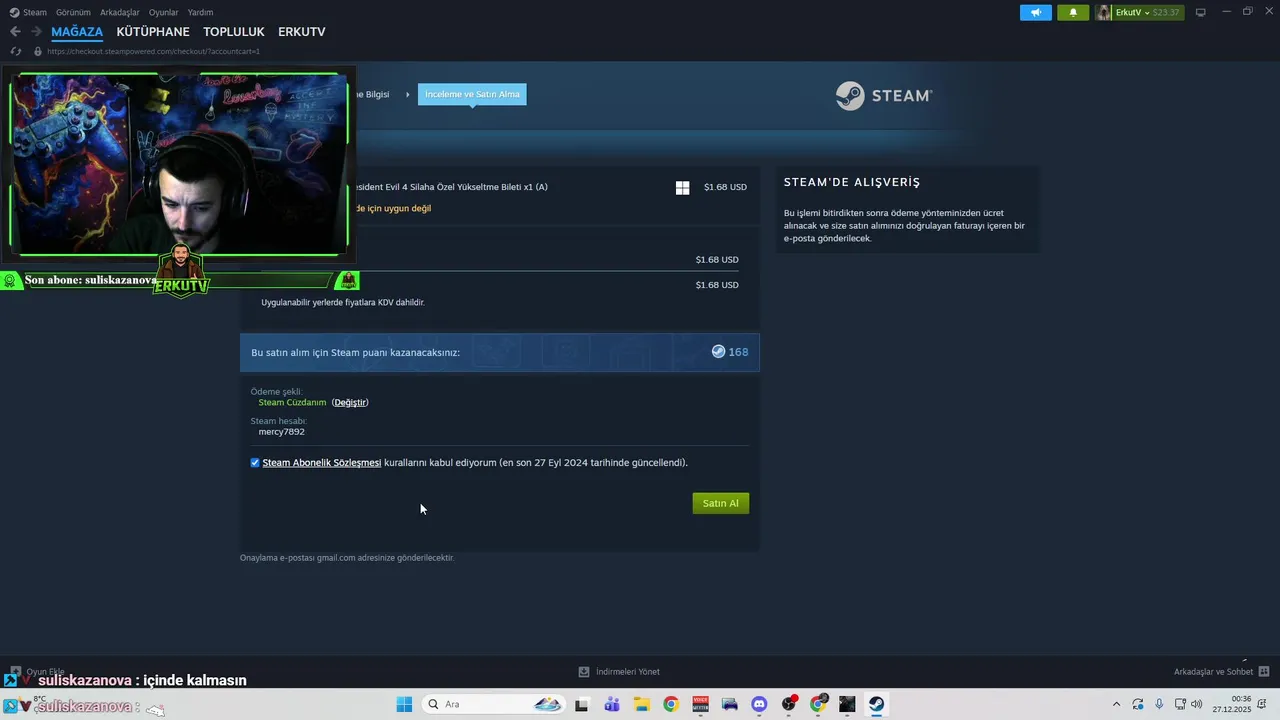Image resolution: width=1280 pixels, height=720 pixels.
Task: Click the taskbar Ara search box
Action: pos(494,704)
